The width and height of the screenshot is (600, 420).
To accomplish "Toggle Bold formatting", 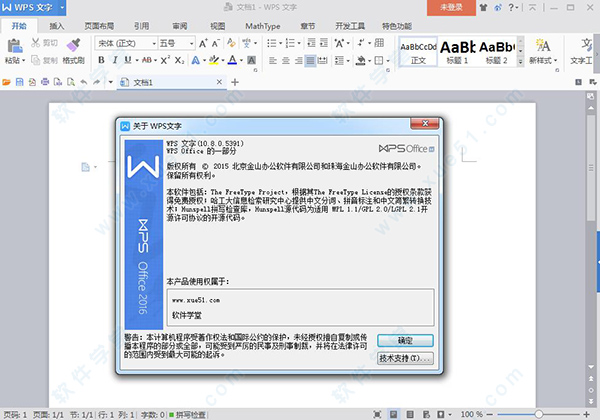I will point(101,60).
